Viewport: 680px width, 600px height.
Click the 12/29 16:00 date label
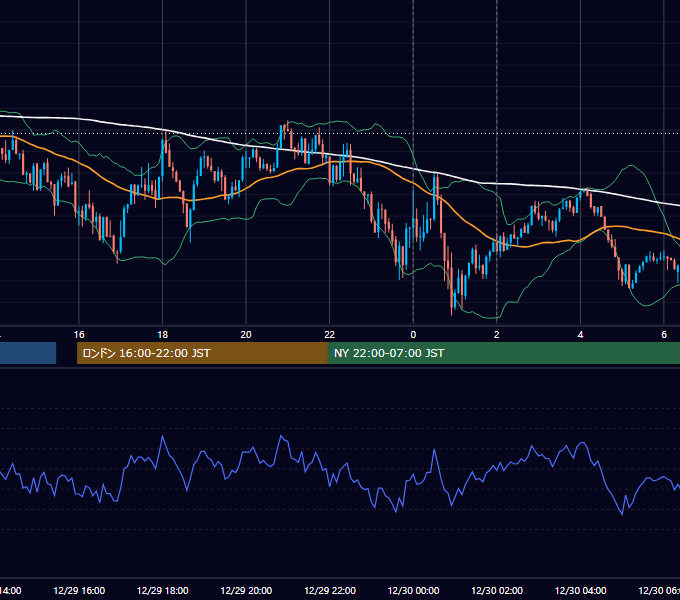79,591
